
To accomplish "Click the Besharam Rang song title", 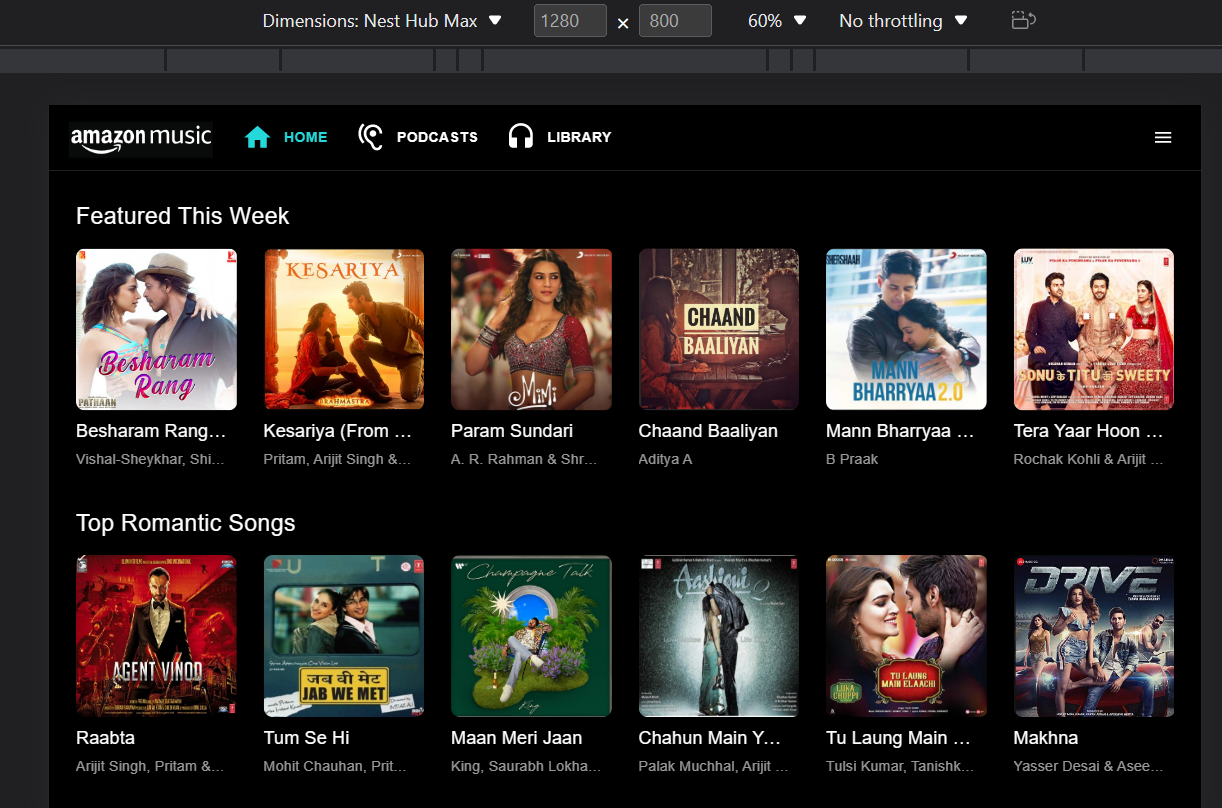I will click(151, 431).
